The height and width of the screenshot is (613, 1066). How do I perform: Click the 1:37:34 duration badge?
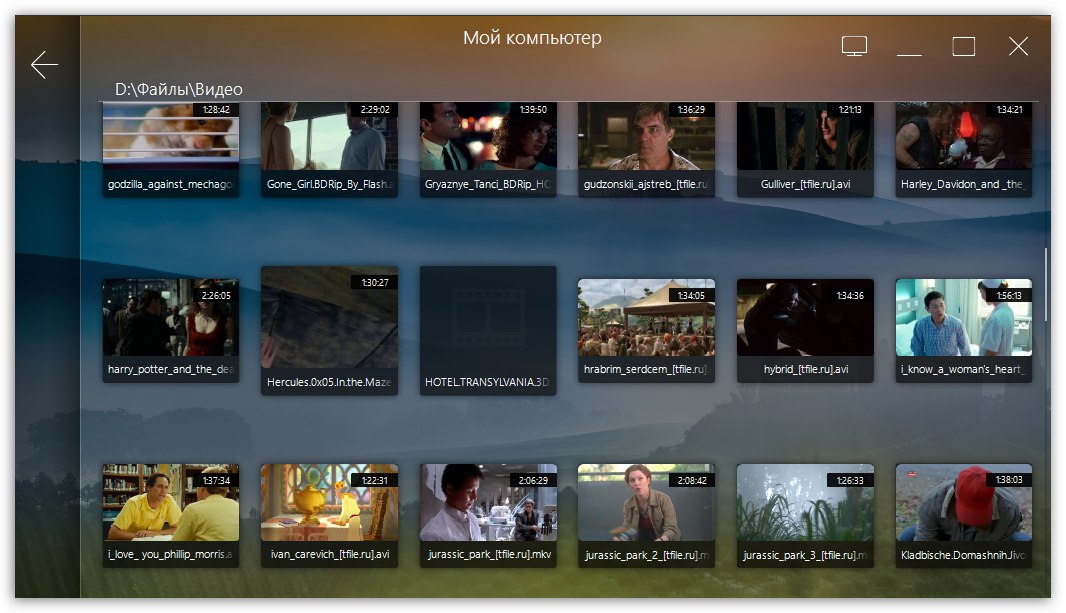(x=216, y=480)
